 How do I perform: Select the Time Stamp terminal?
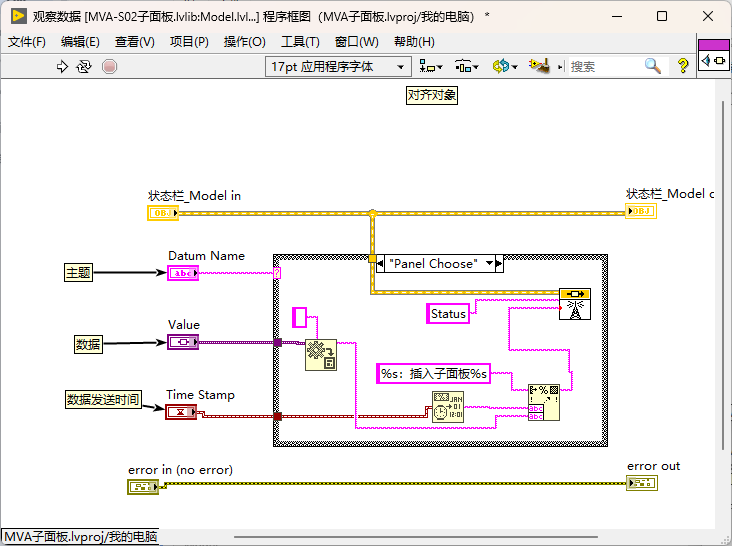(x=181, y=412)
